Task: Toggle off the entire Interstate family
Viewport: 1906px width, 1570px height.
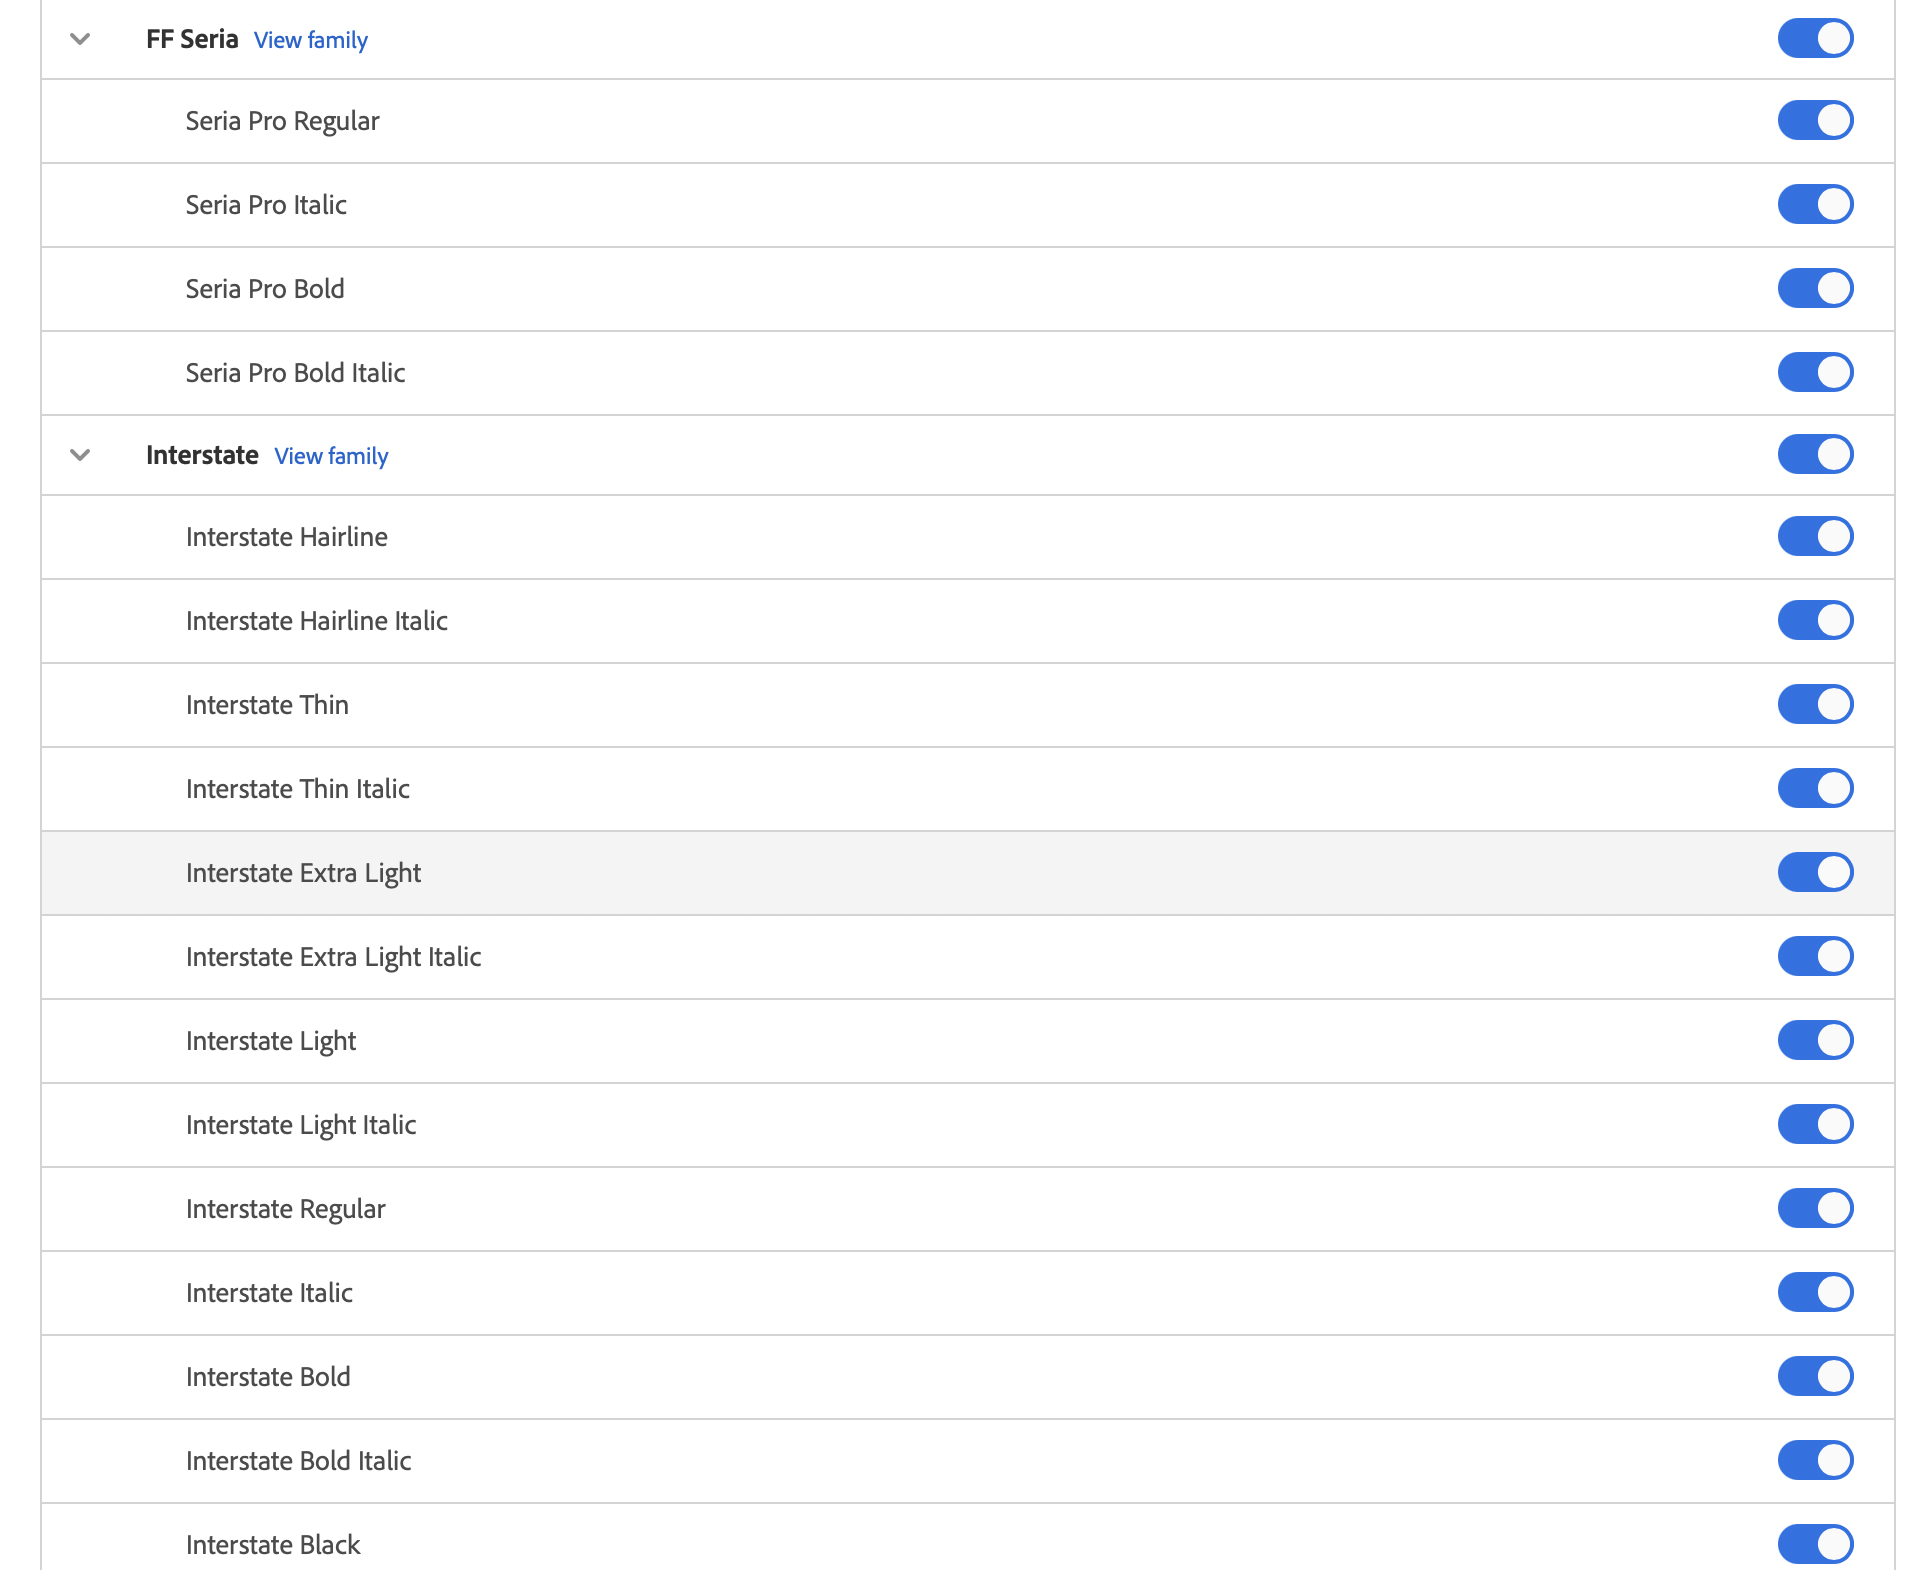Action: (x=1814, y=455)
